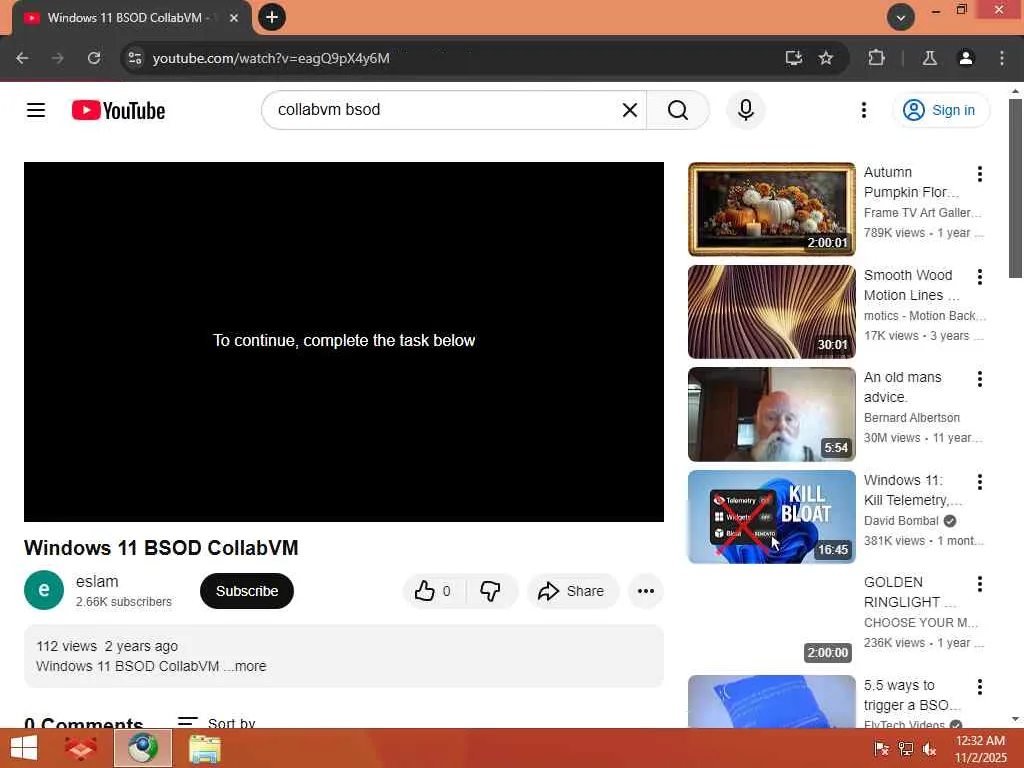The height and width of the screenshot is (768, 1024).
Task: Click the magnifier search button
Action: [678, 110]
